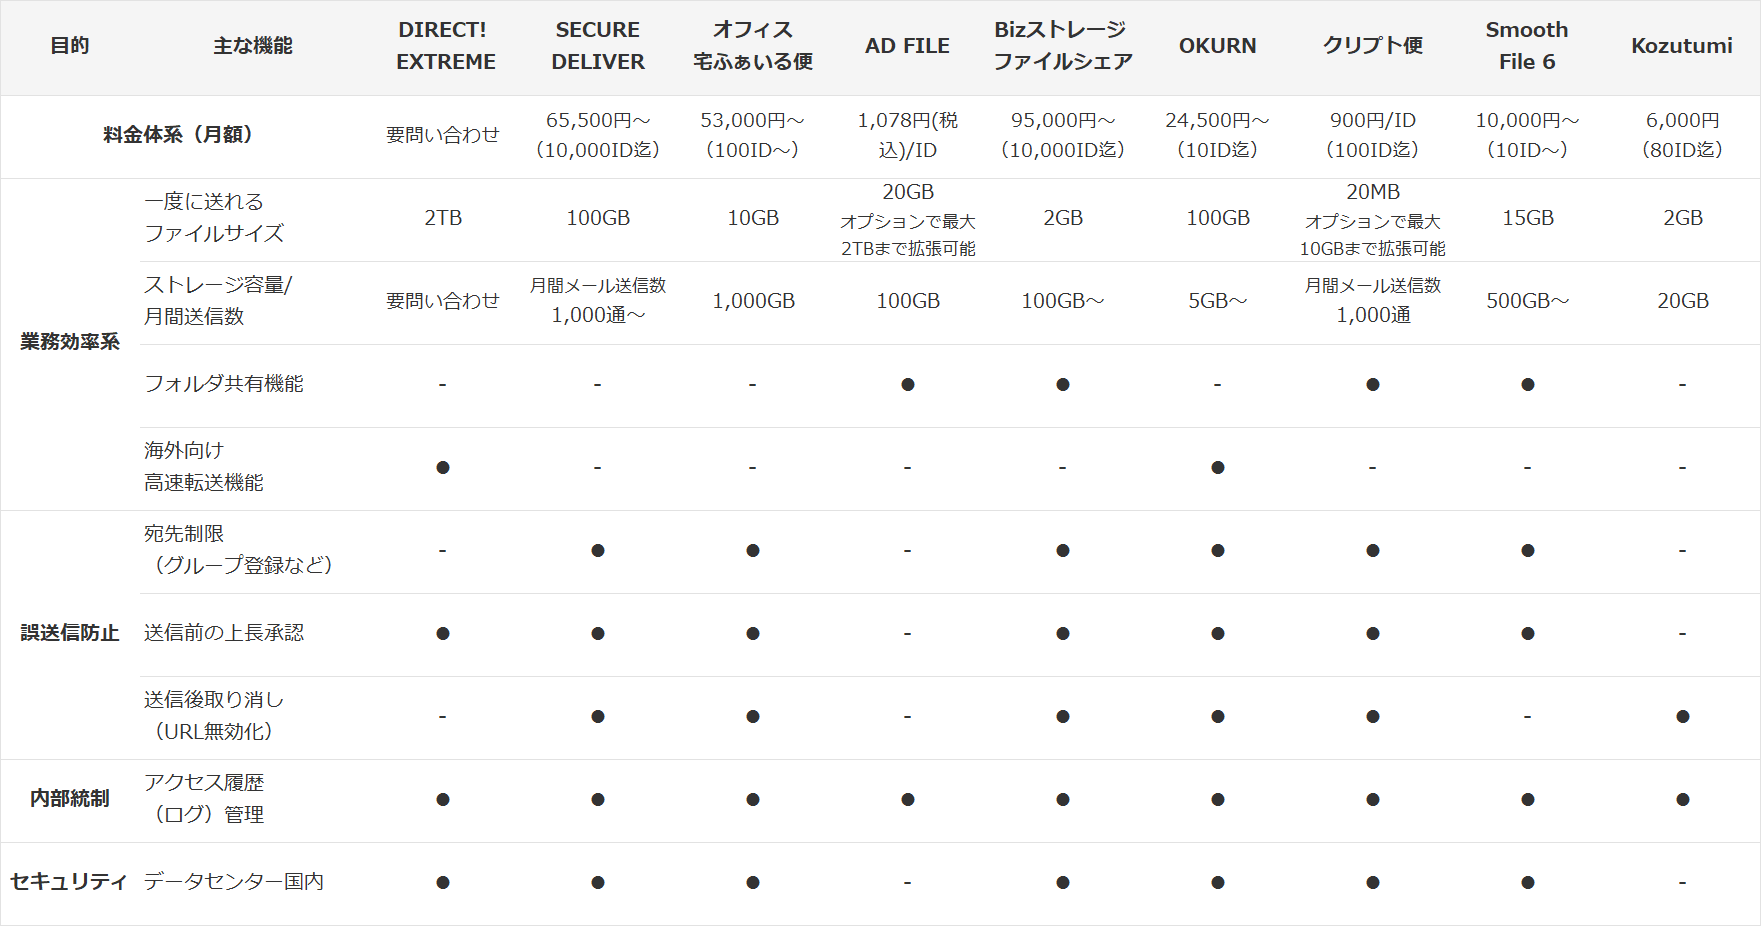Click the AD FILE folder sharing dot
The height and width of the screenshot is (926, 1761).
(x=907, y=384)
